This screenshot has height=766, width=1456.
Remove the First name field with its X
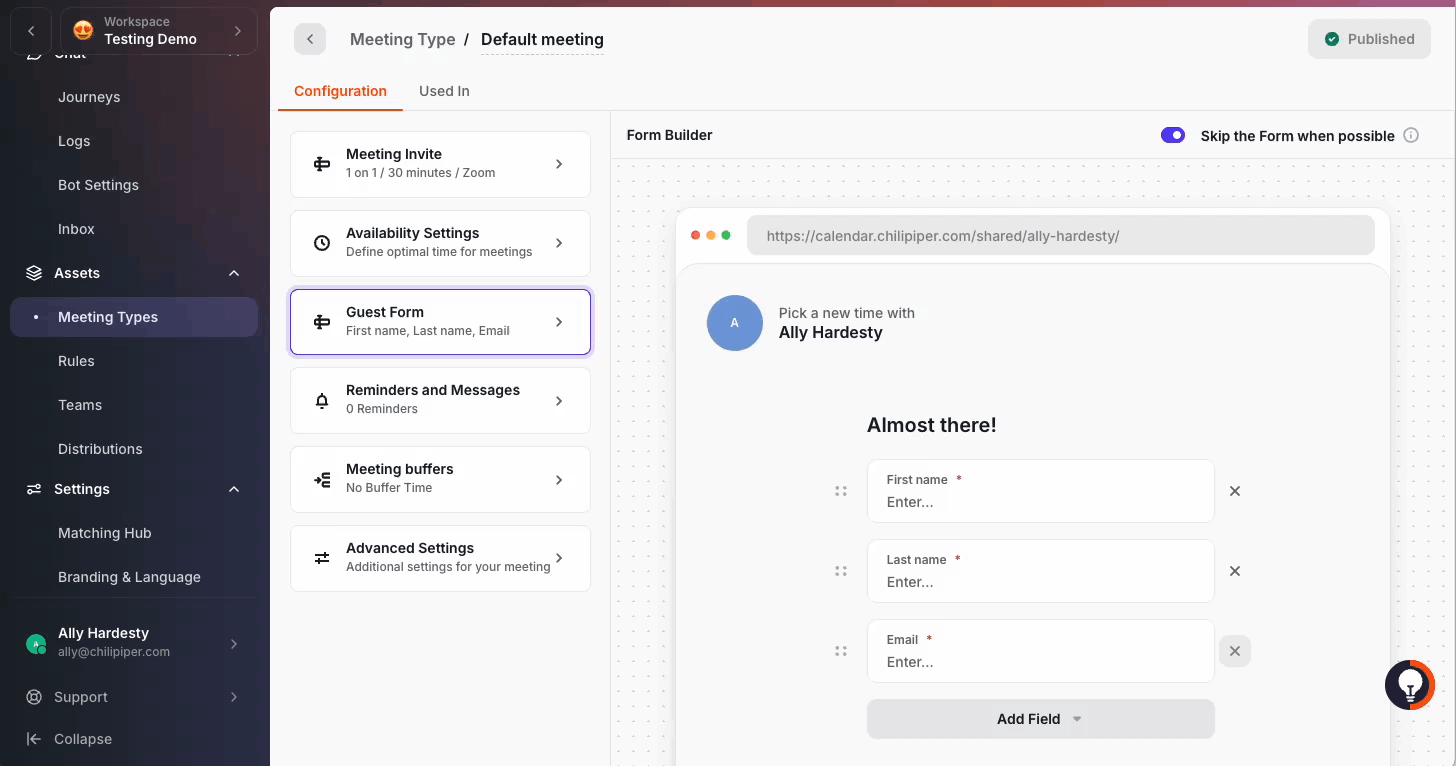pos(1235,491)
